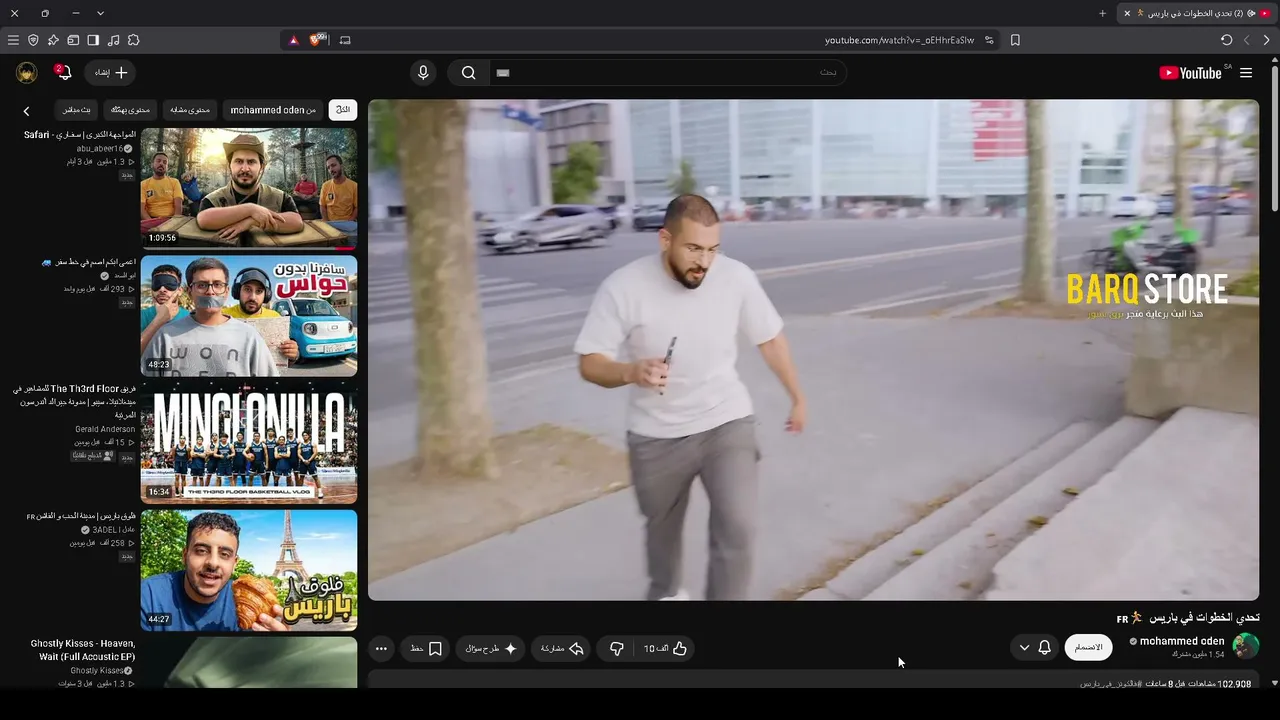Open a new browser tab

click(1102, 13)
